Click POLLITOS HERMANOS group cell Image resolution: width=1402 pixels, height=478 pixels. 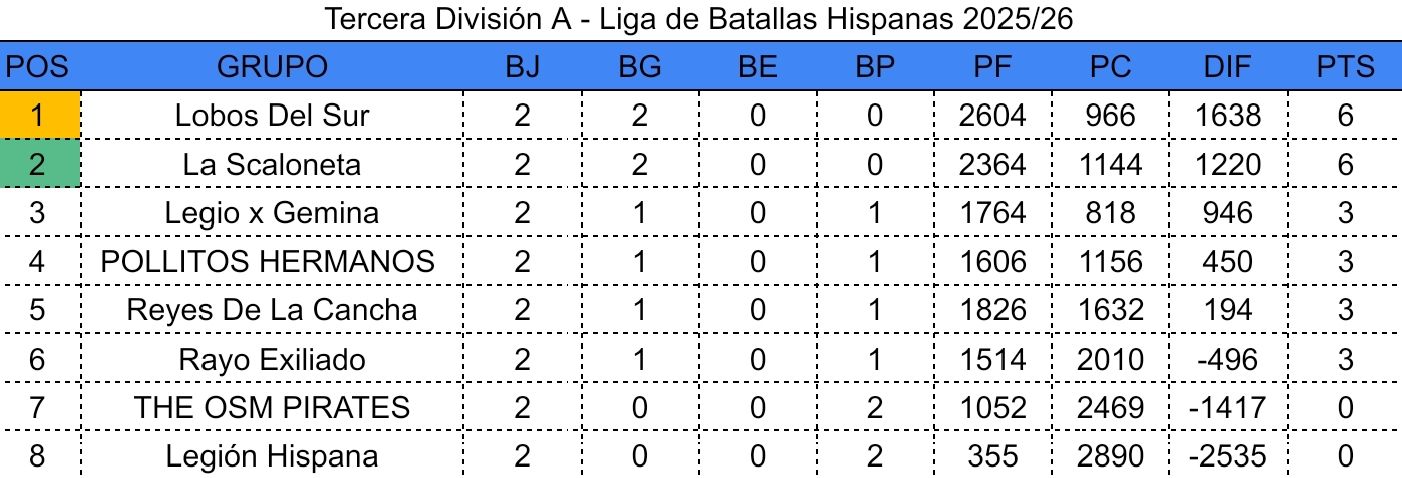[x=268, y=261]
